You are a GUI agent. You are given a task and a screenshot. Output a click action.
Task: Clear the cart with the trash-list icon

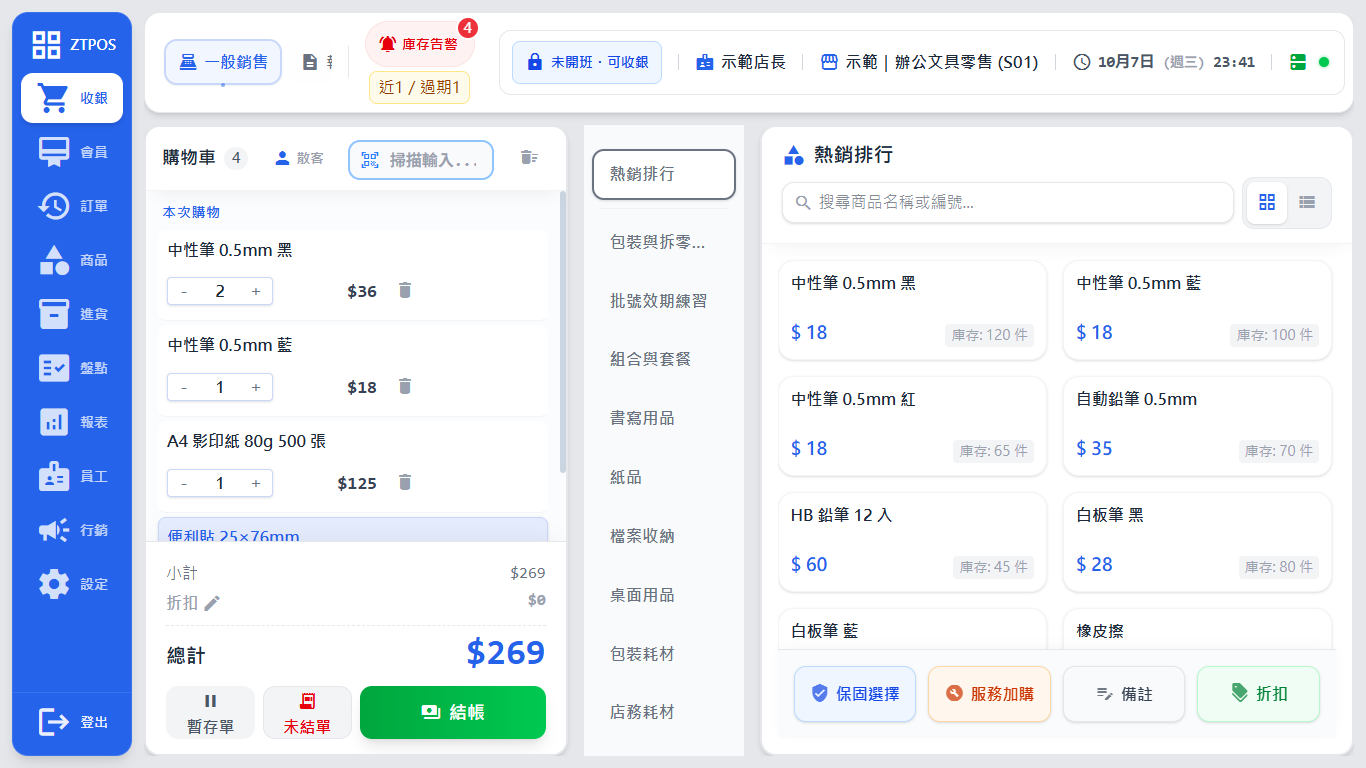tap(529, 157)
